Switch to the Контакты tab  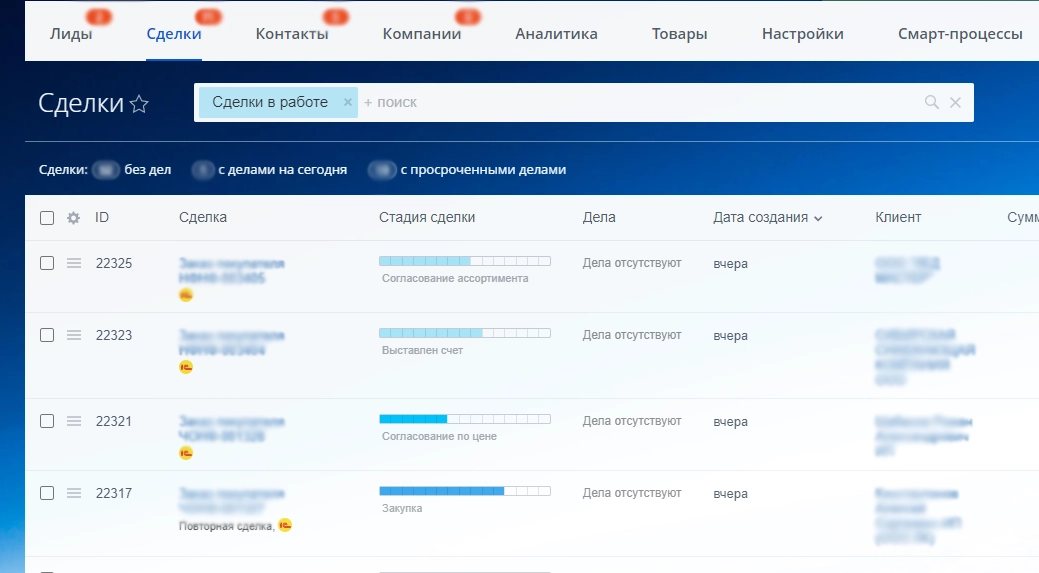292,34
